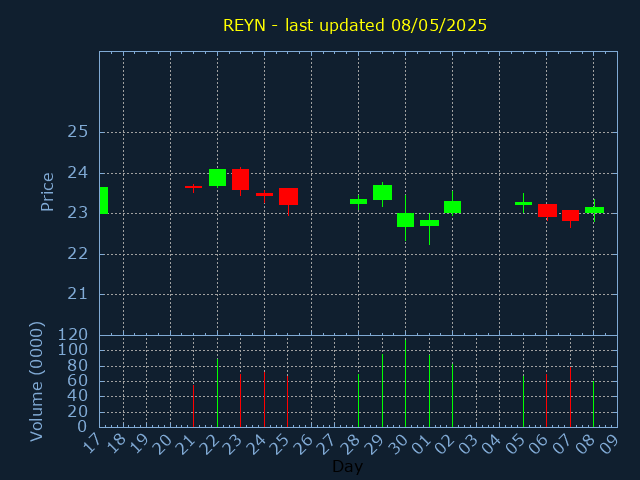Click the green volume bar for day 28

(x=358, y=400)
